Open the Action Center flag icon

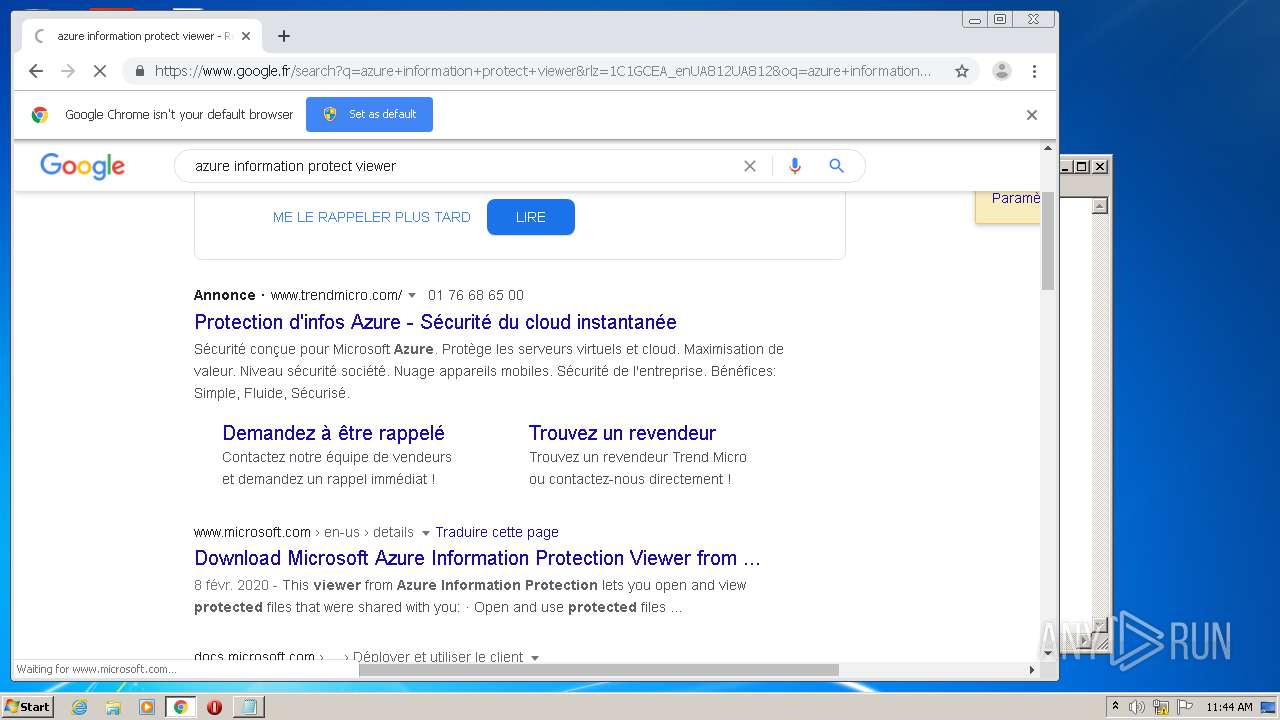(1185, 707)
